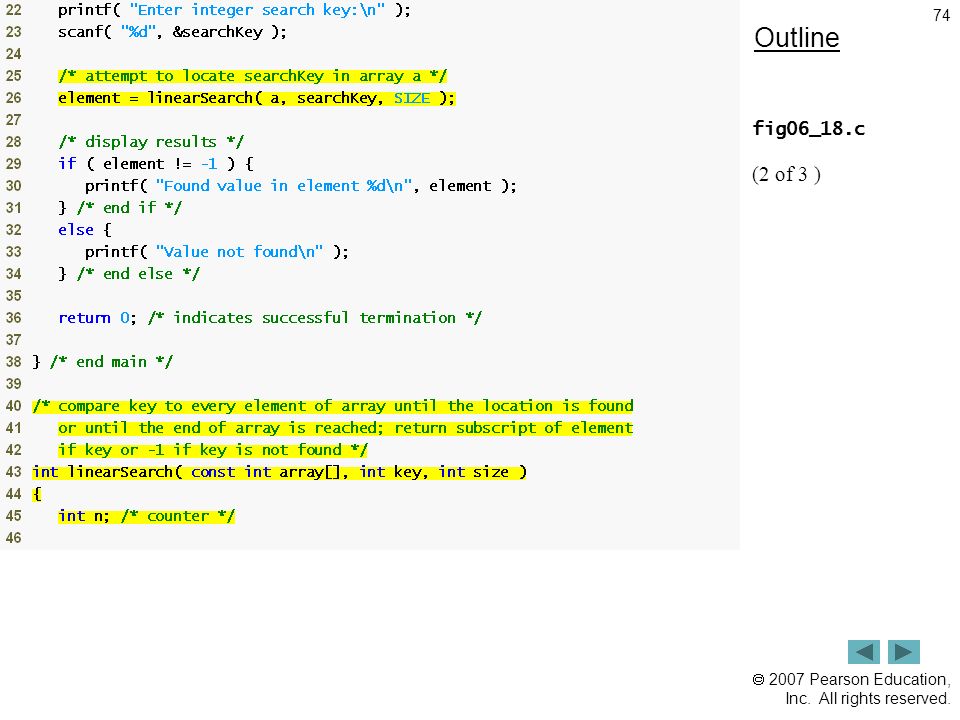960x720 pixels.
Task: Click line number 46
Action: point(13,538)
